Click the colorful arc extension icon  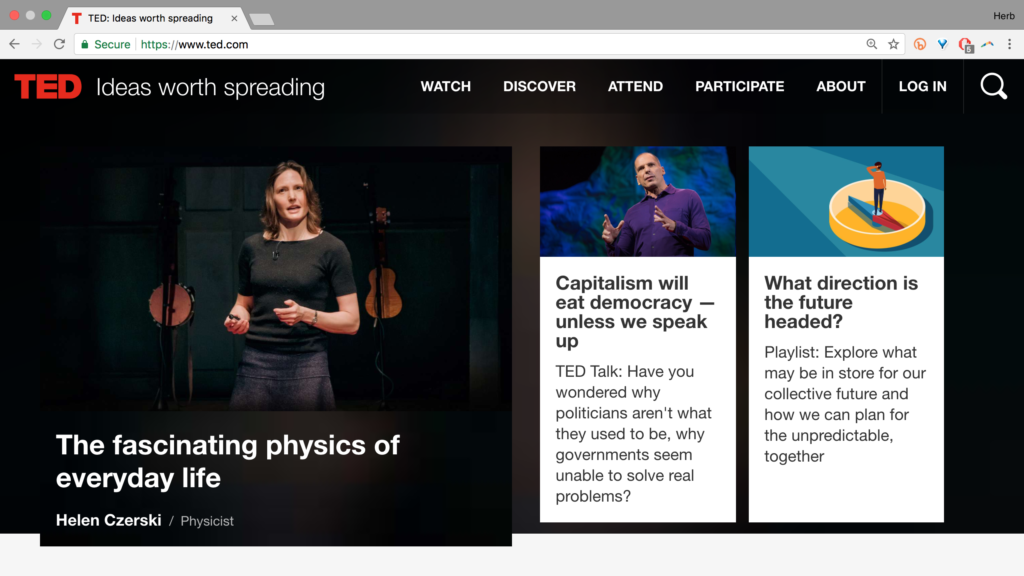tap(987, 44)
